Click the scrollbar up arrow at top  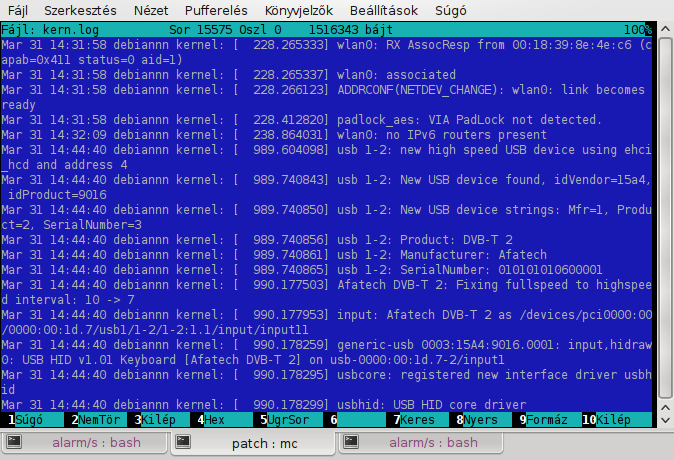(665, 29)
